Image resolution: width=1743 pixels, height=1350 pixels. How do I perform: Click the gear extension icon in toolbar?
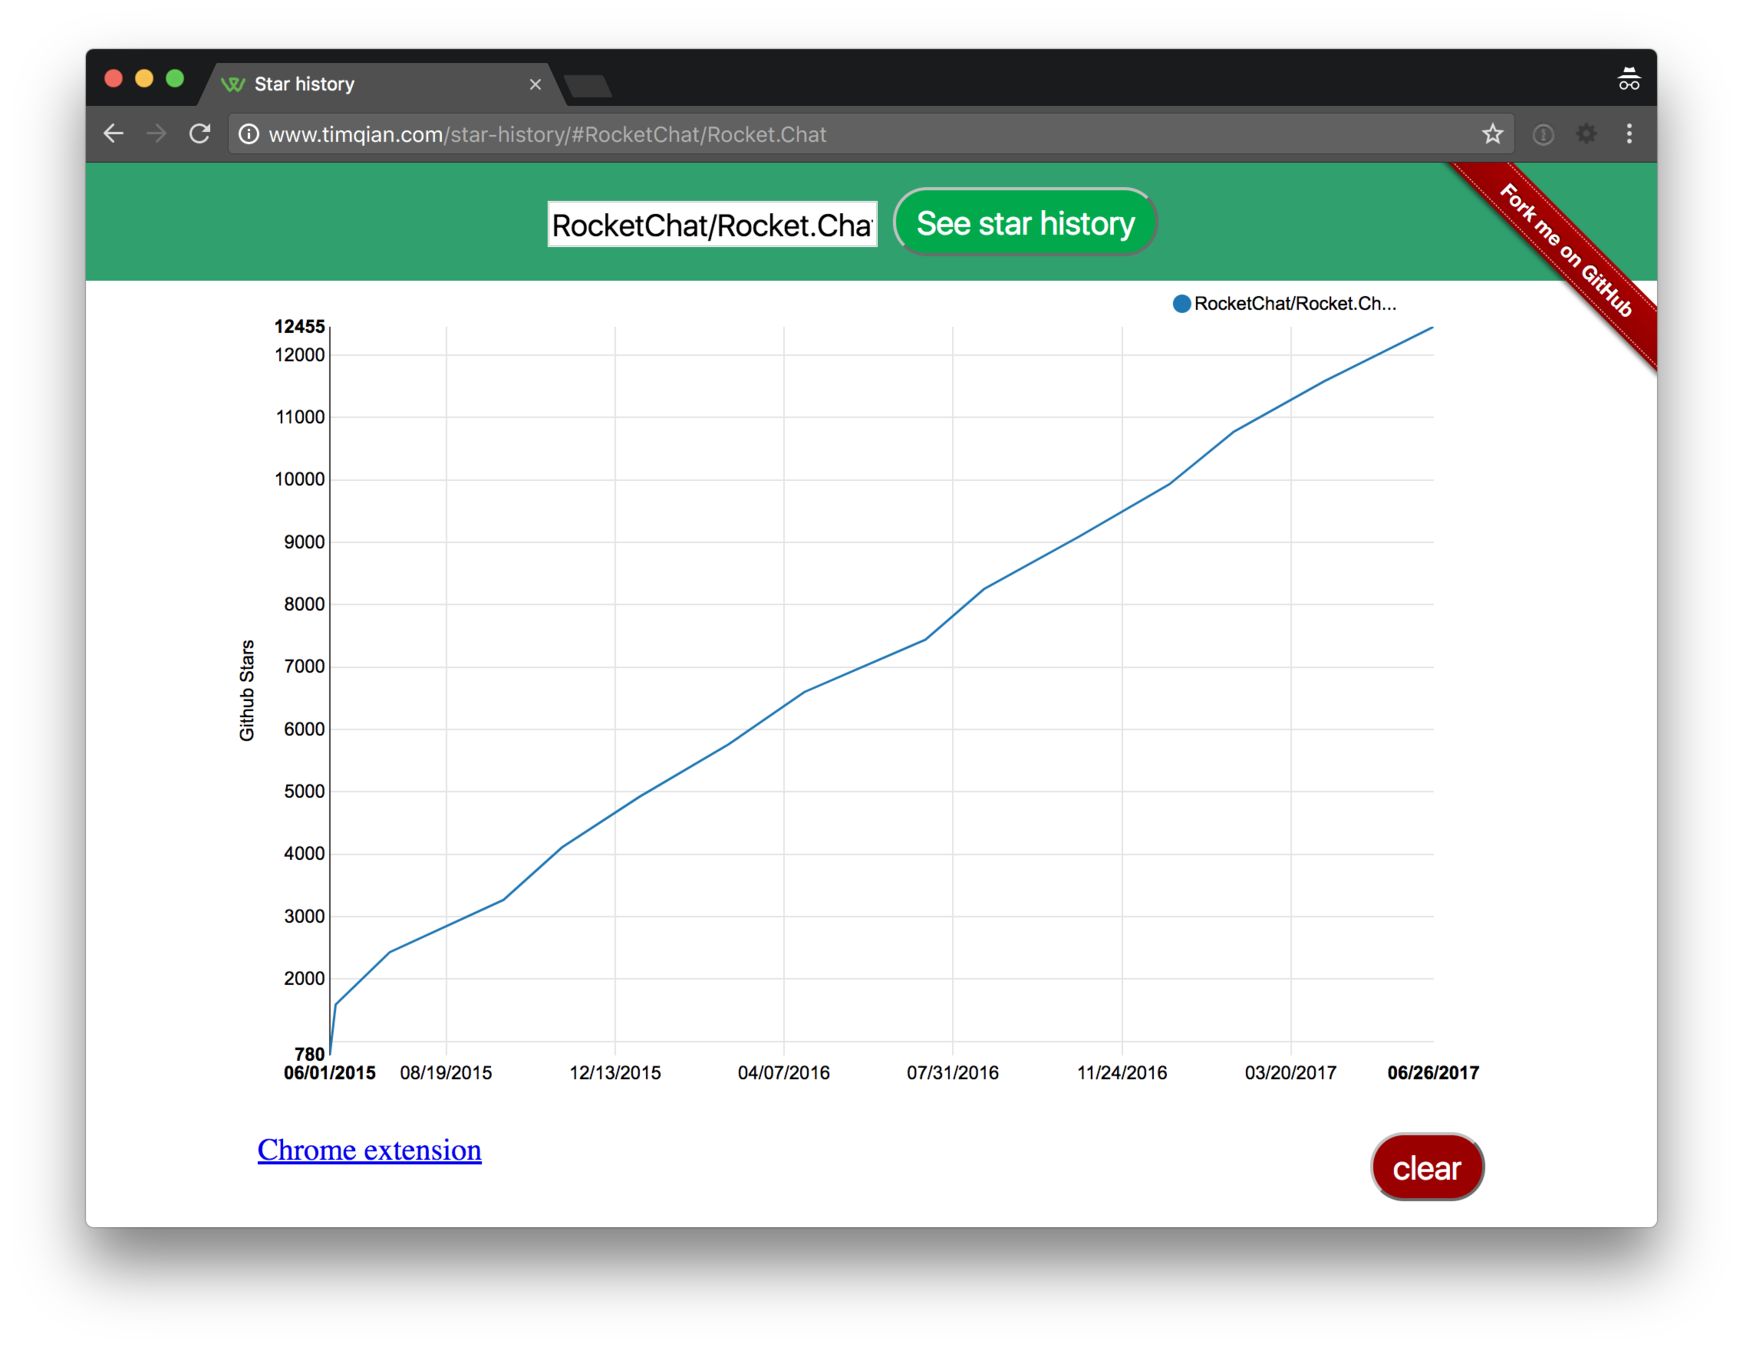click(1586, 134)
